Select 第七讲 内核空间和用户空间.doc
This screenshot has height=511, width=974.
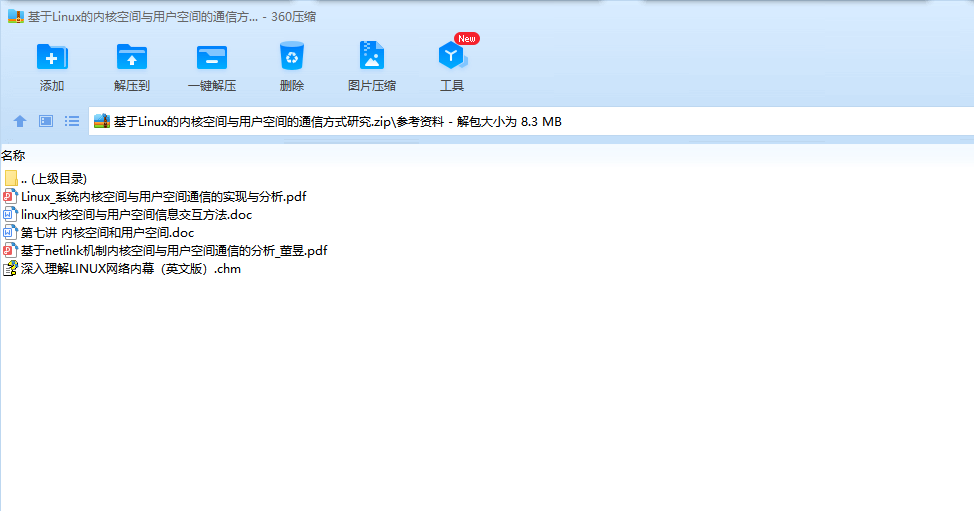(99, 233)
